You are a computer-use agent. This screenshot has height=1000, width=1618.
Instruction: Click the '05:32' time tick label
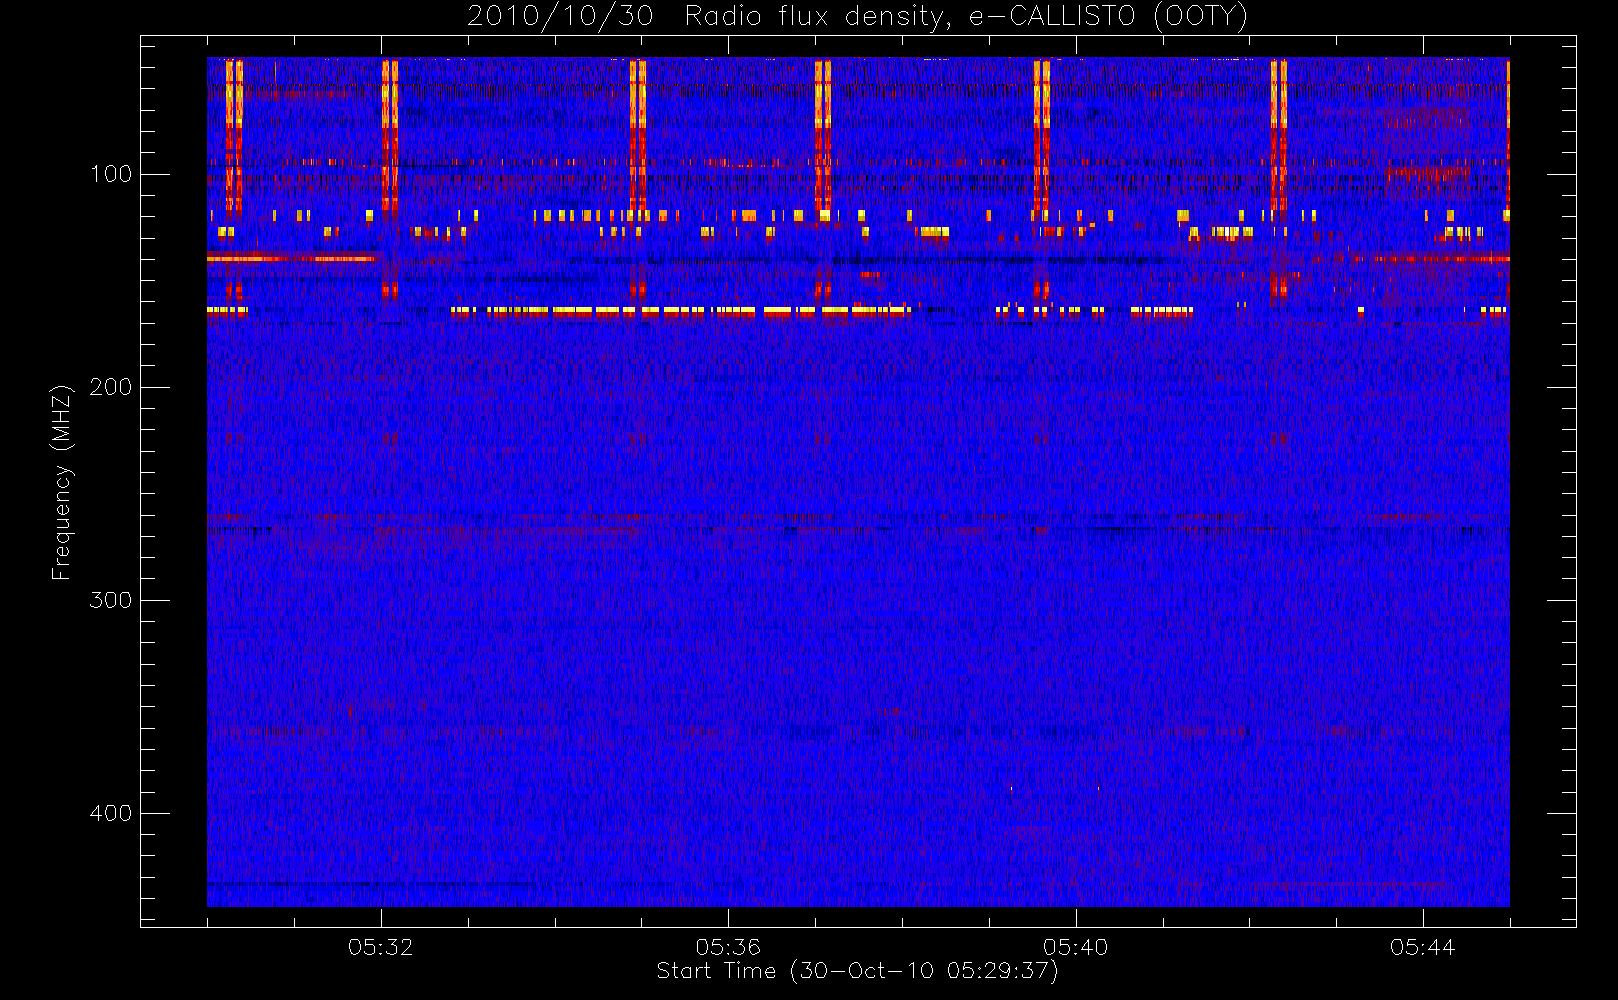[381, 947]
